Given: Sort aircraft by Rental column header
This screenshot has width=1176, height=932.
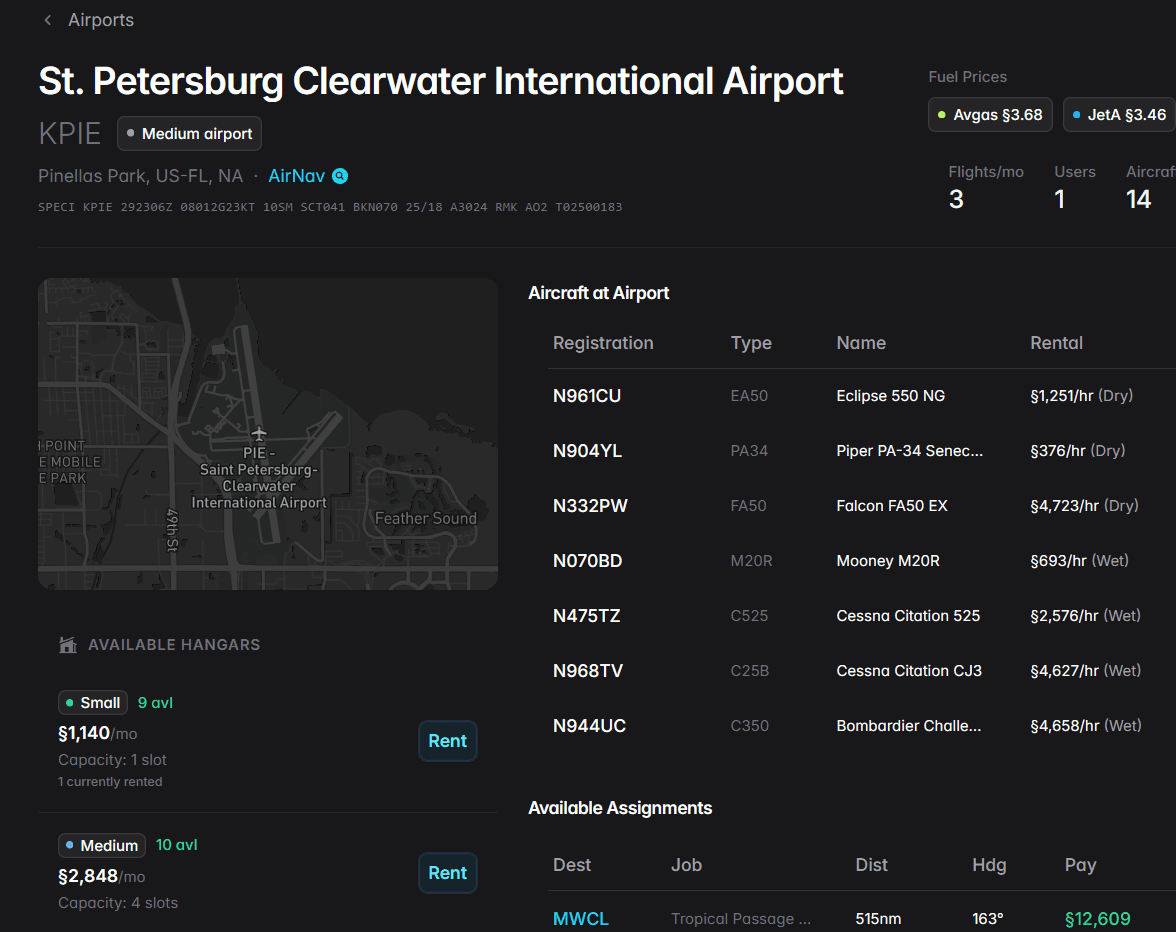Looking at the screenshot, I should coord(1056,343).
